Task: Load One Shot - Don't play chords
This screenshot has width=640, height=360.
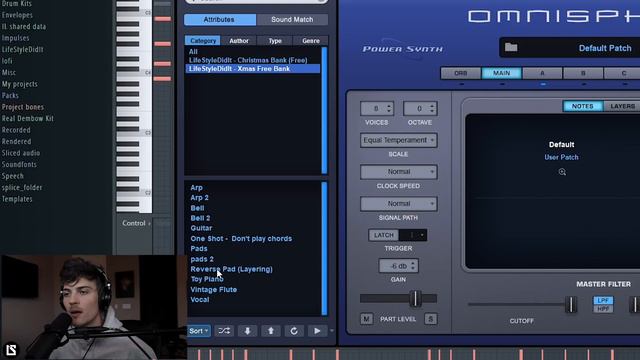Action: pos(241,238)
